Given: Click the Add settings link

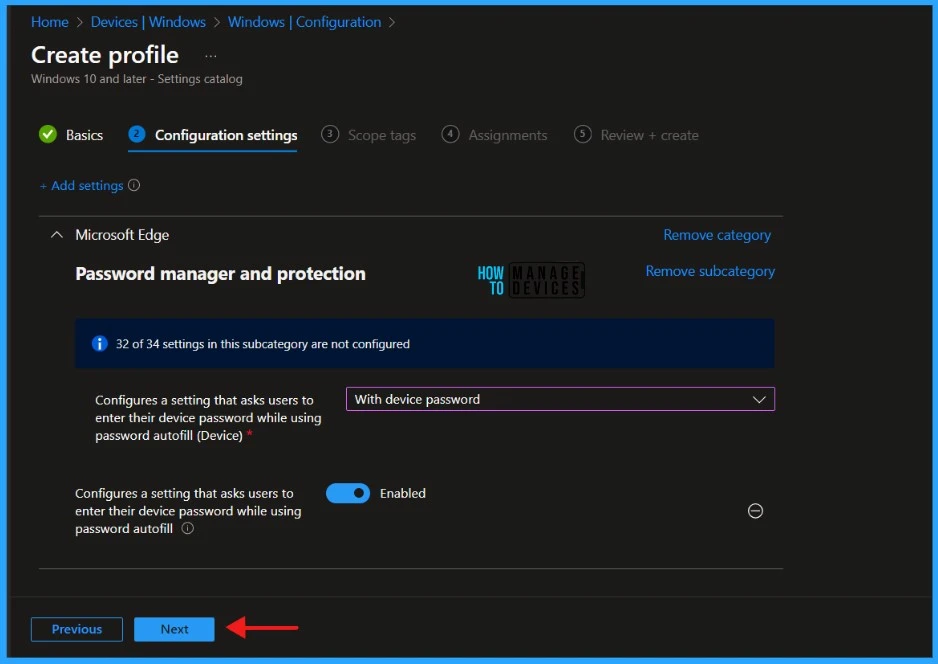Looking at the screenshot, I should 81,185.
